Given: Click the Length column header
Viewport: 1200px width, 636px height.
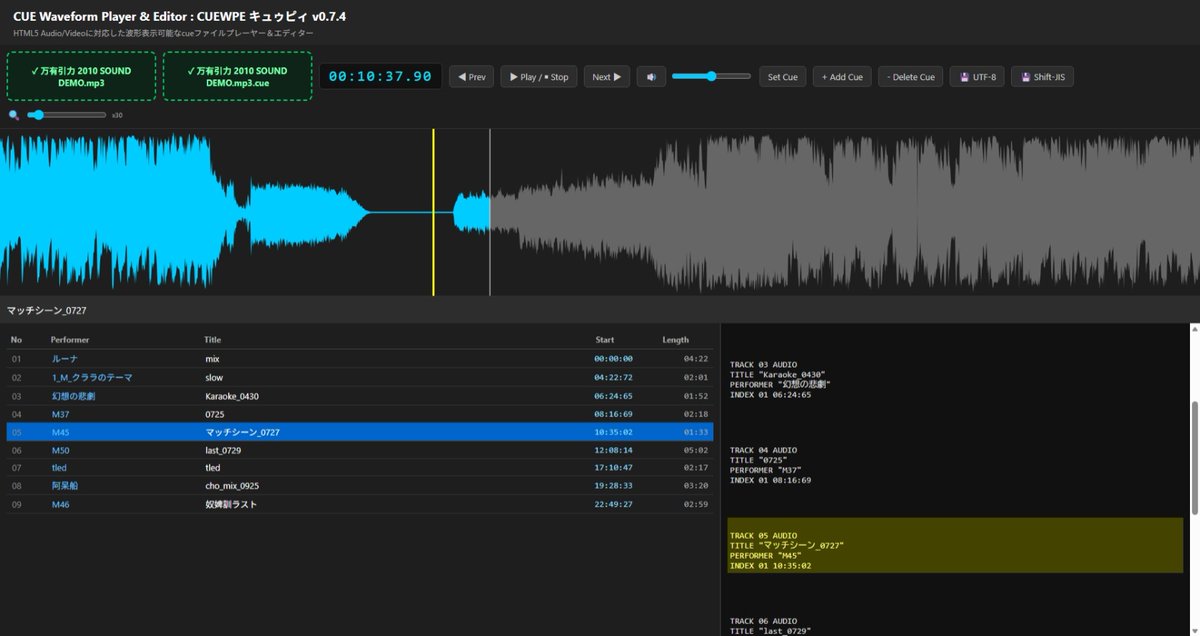Looking at the screenshot, I should coord(675,340).
